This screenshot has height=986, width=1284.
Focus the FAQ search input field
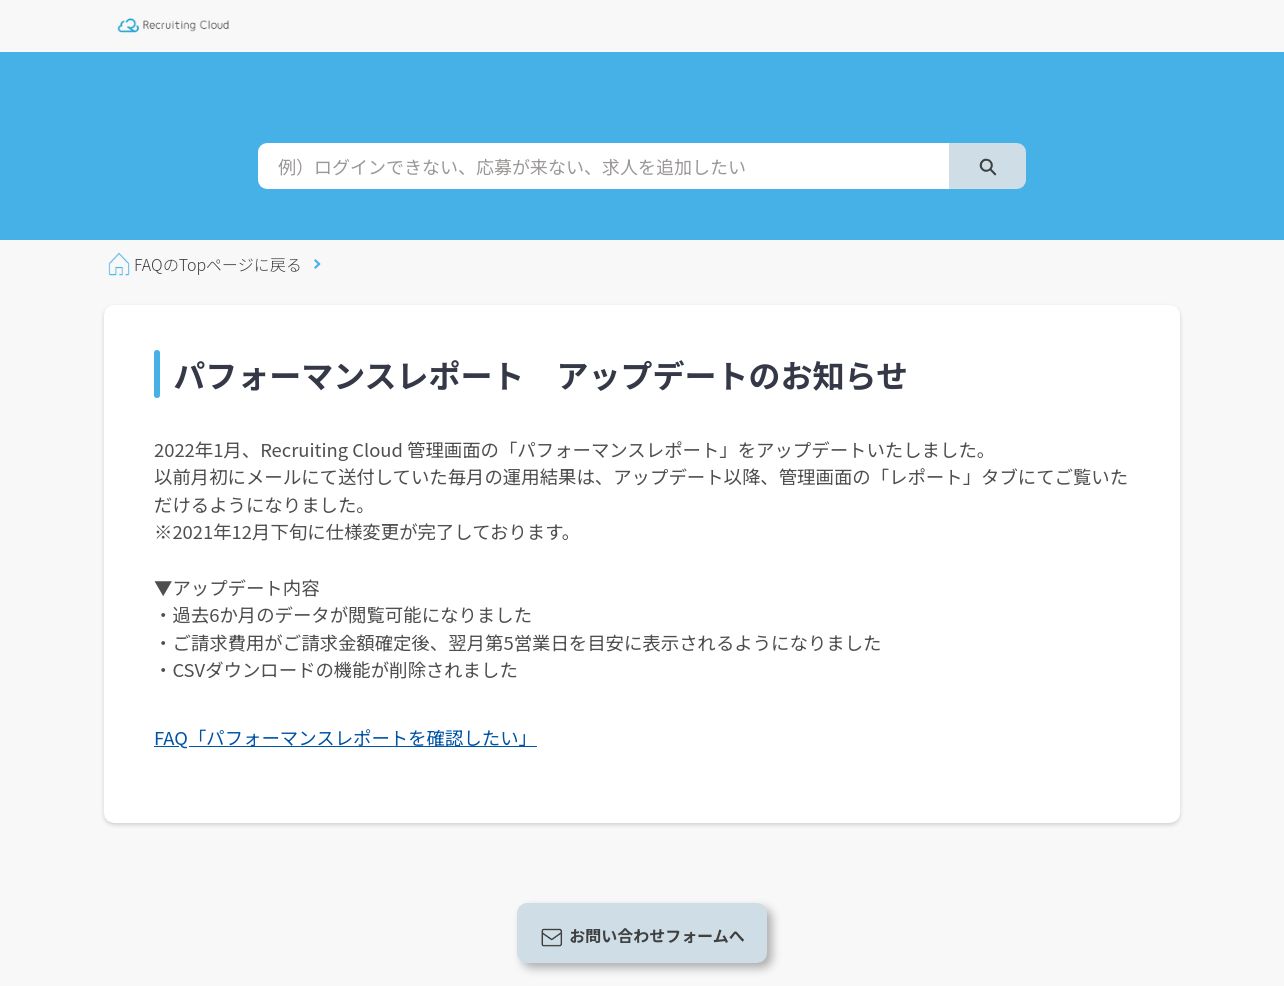[x=603, y=166]
